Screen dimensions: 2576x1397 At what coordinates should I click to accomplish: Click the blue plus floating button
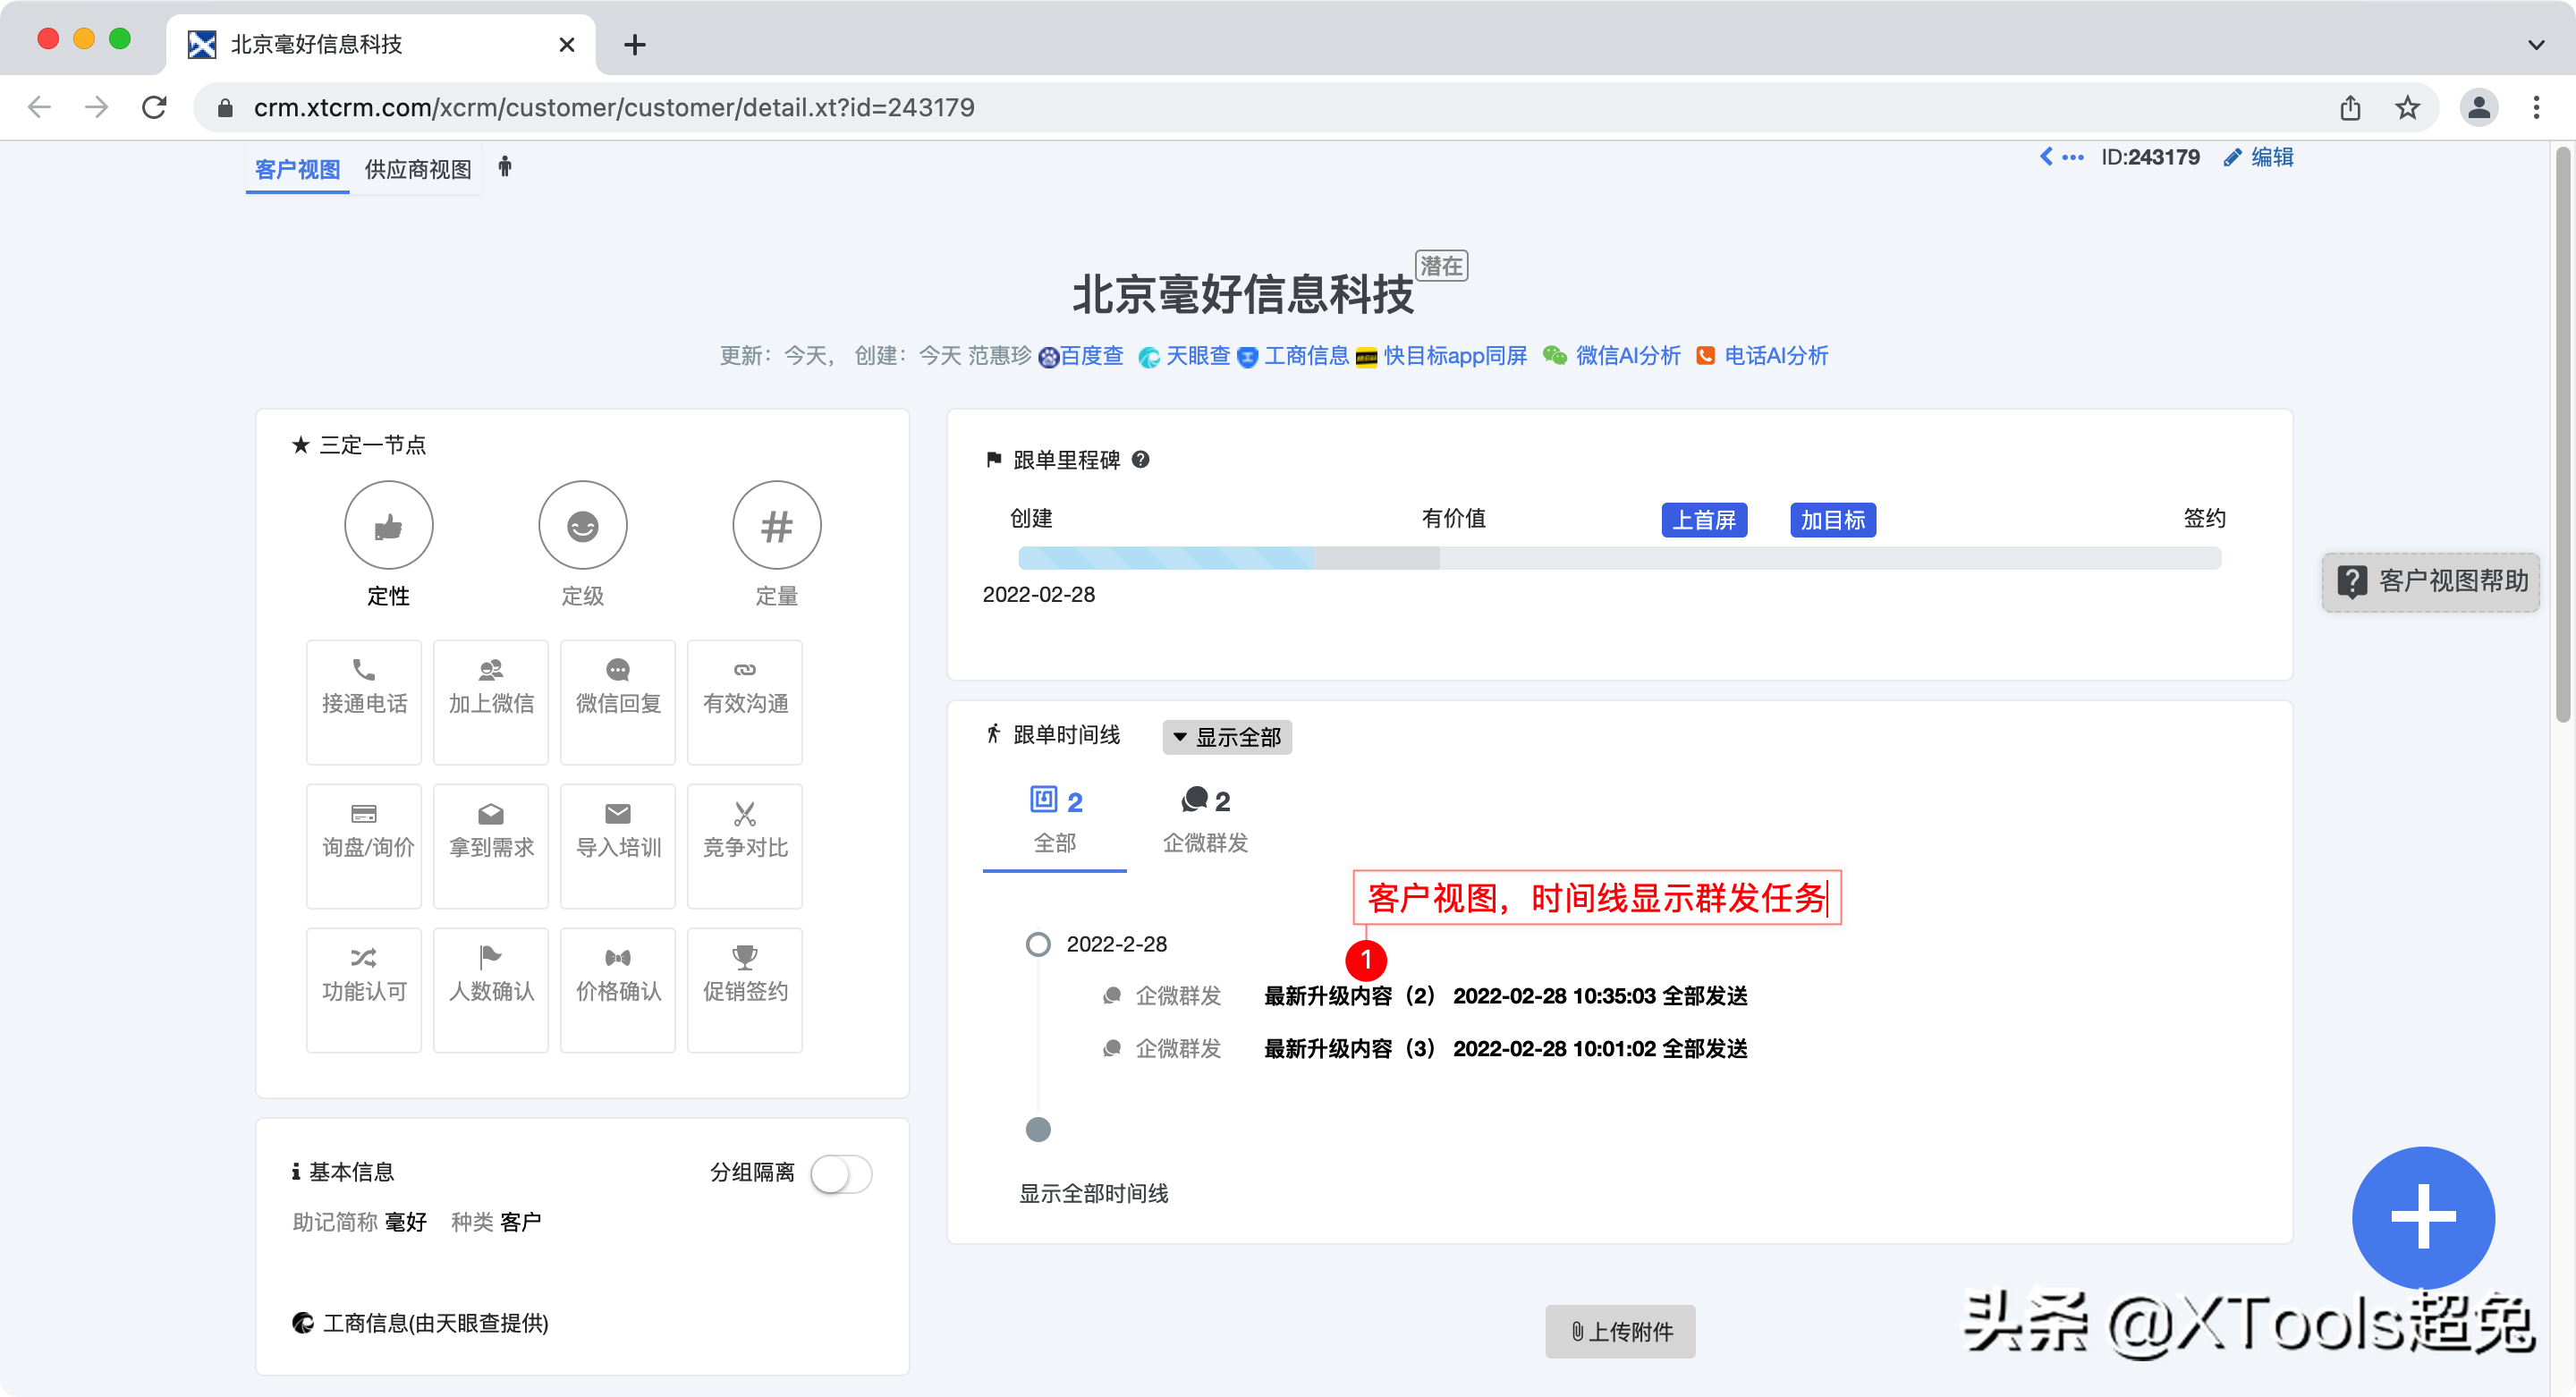tap(2422, 1216)
